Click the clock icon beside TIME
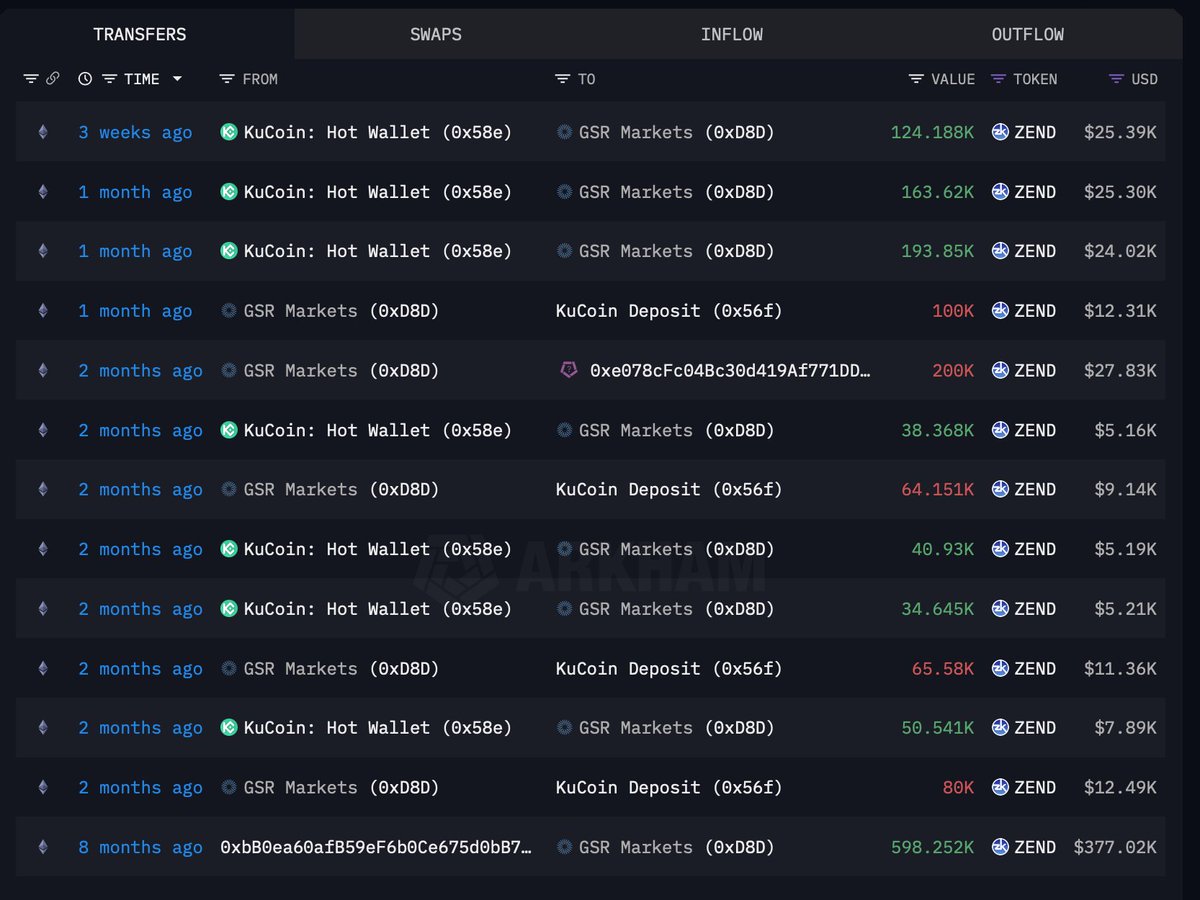 click(x=85, y=79)
